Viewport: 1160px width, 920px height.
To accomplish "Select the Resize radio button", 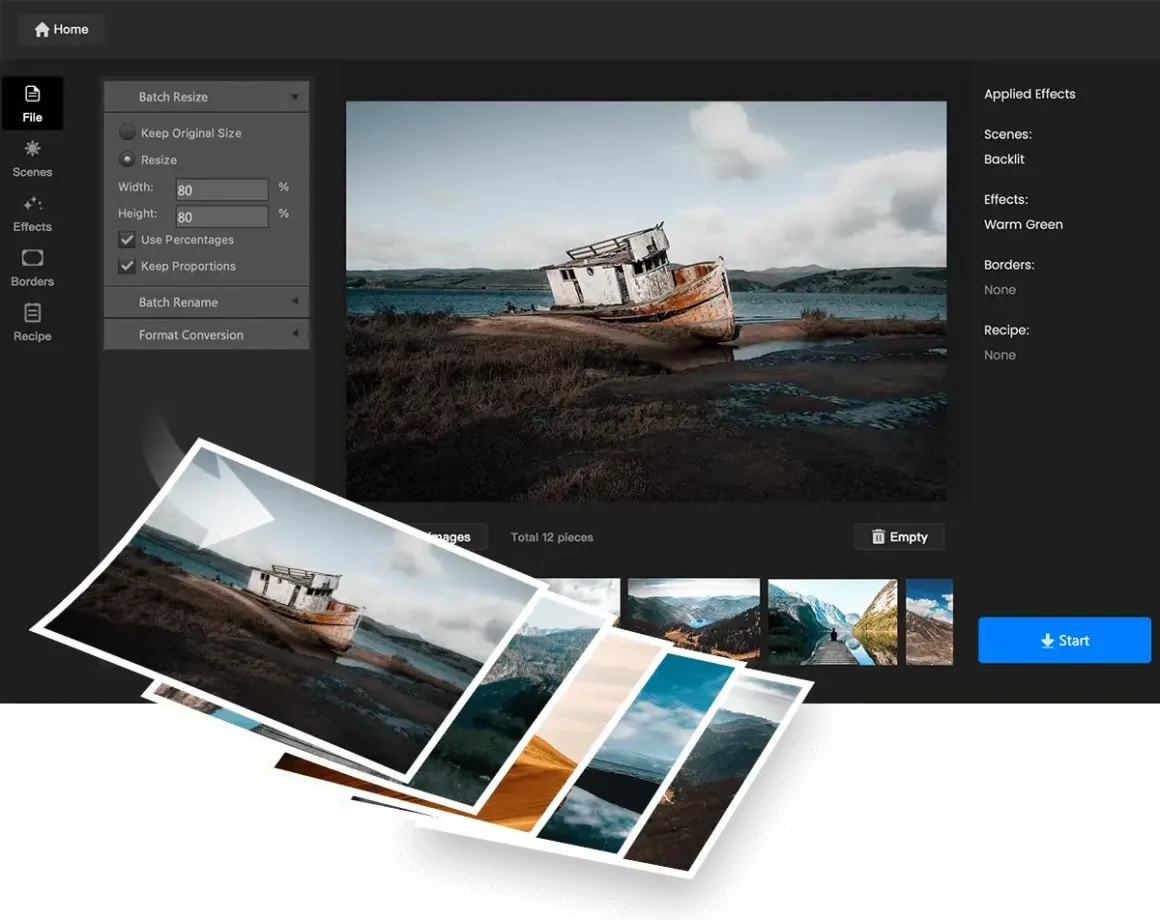I will tap(127, 159).
